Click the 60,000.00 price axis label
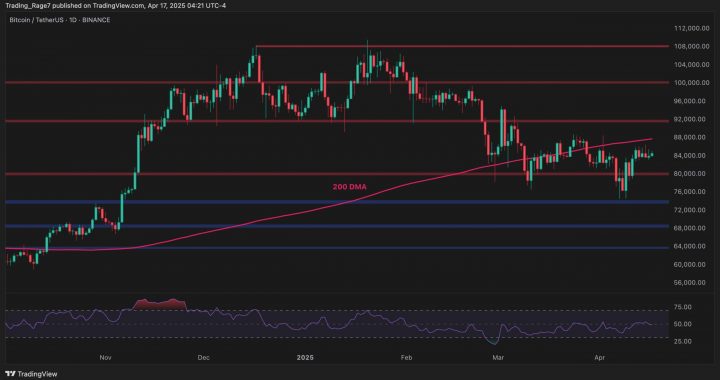 tap(691, 264)
